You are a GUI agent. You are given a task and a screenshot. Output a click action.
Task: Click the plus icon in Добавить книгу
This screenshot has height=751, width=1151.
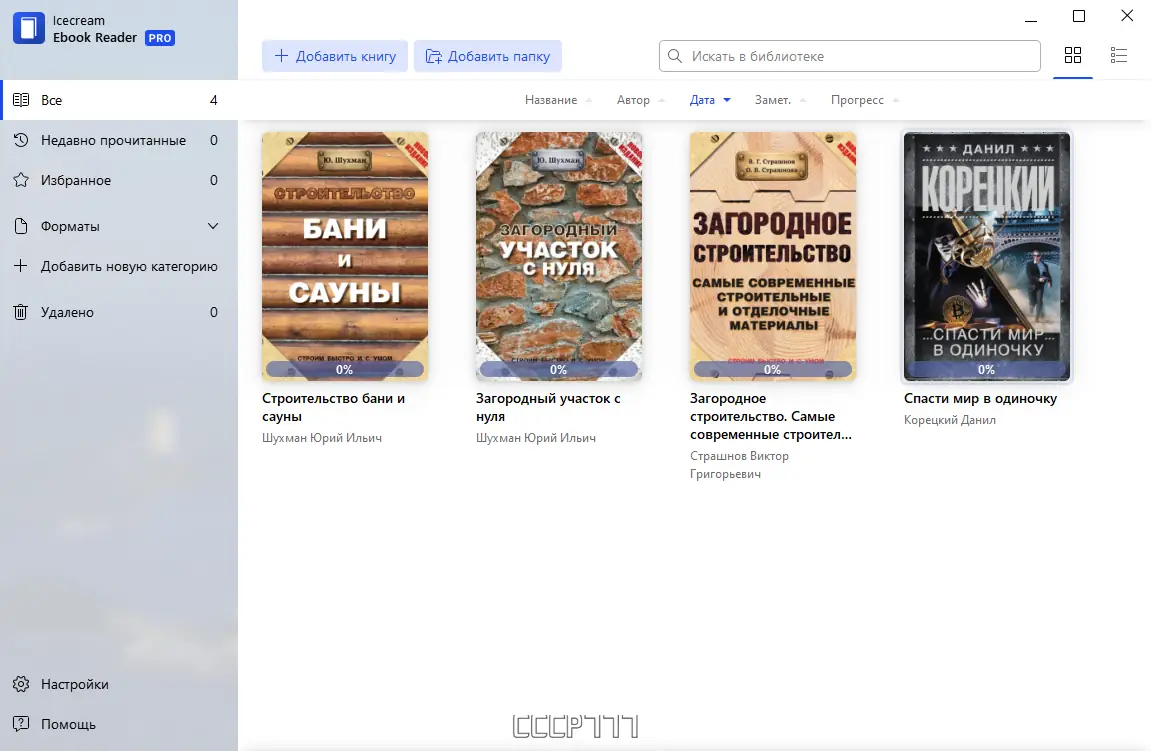281,56
